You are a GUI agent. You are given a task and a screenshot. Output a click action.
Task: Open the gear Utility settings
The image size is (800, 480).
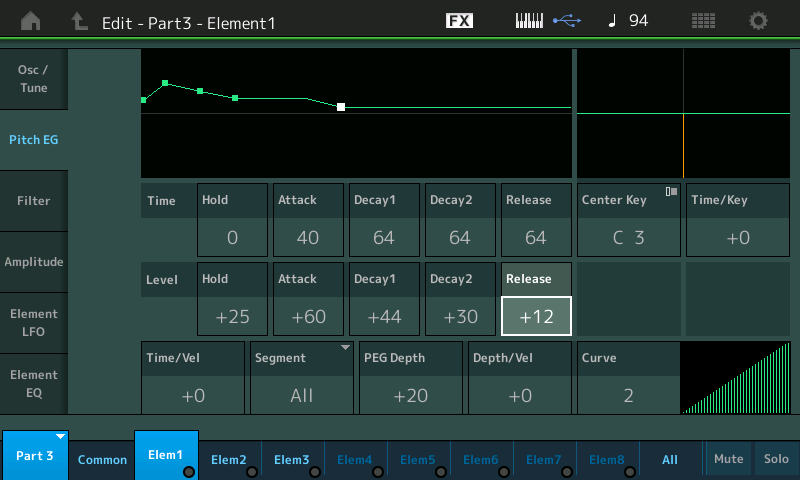point(758,21)
